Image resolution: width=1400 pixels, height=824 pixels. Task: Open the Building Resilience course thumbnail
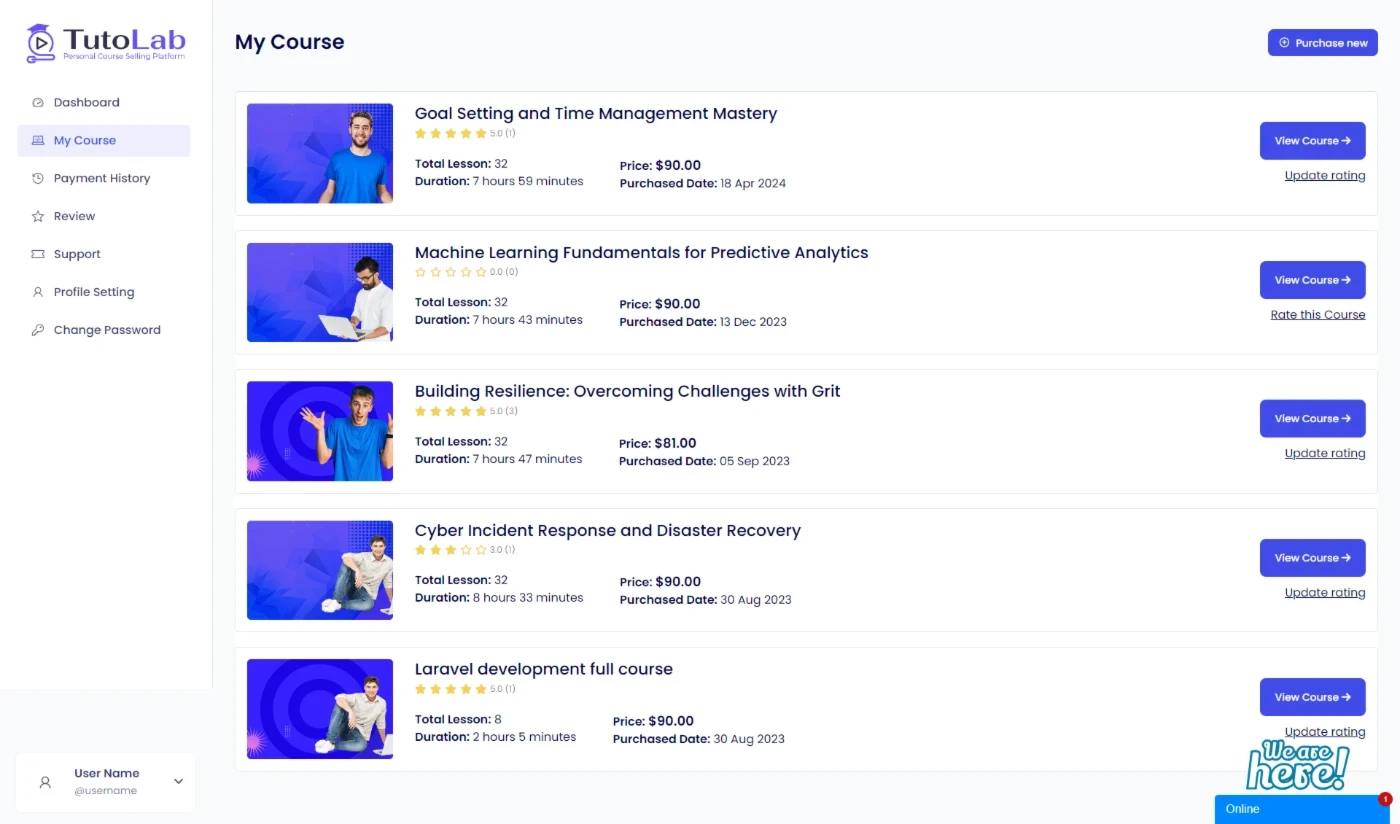[x=320, y=431]
